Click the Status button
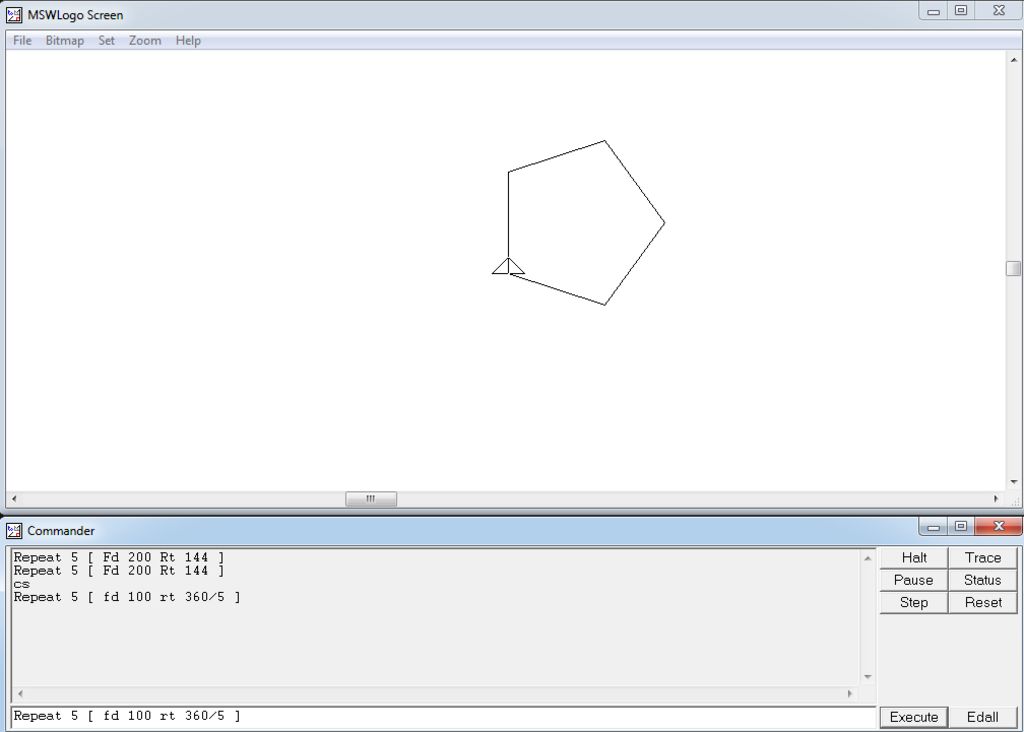The width and height of the screenshot is (1024, 732). (982, 580)
